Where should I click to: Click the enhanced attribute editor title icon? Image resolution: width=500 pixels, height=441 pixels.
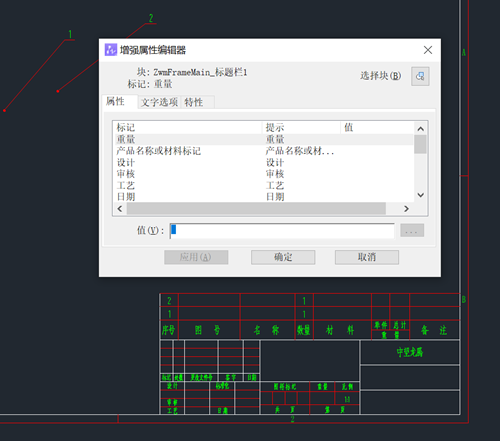point(111,50)
